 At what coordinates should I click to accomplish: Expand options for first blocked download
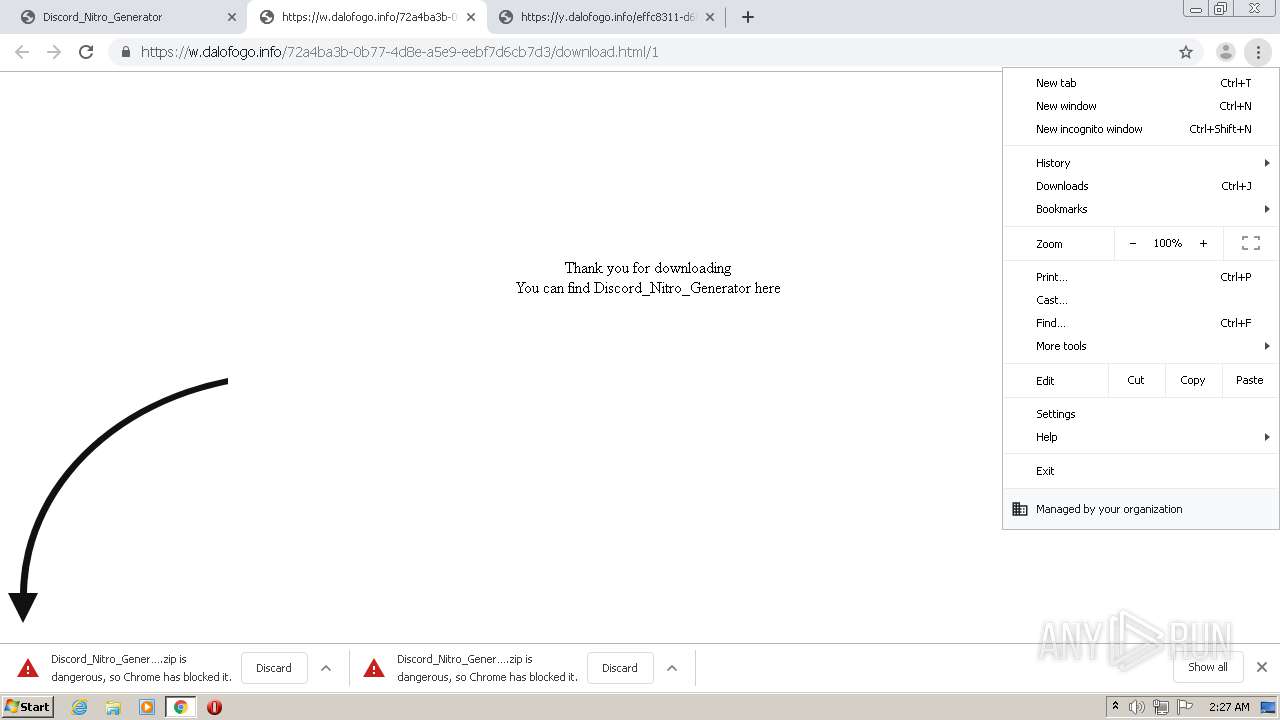[x=326, y=668]
